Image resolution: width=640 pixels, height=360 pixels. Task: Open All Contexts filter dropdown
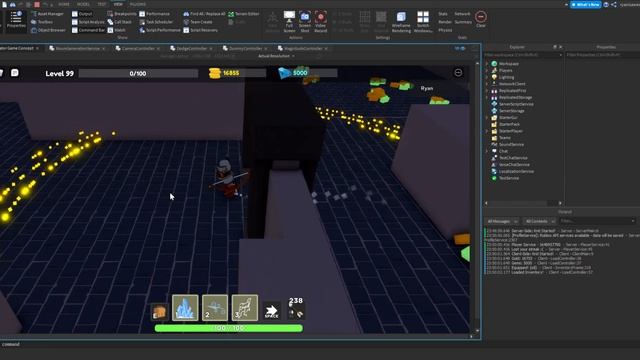[x=539, y=221]
